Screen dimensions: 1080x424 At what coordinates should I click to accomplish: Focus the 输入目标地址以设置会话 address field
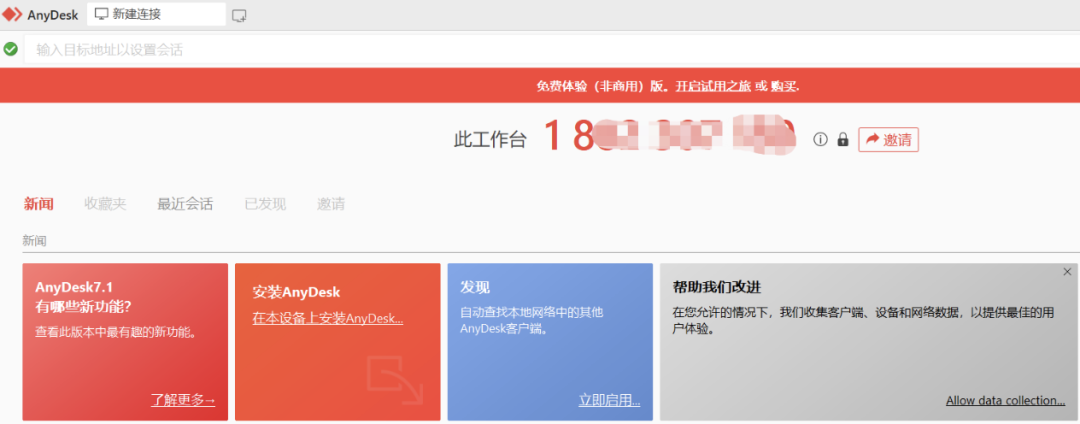(551, 50)
